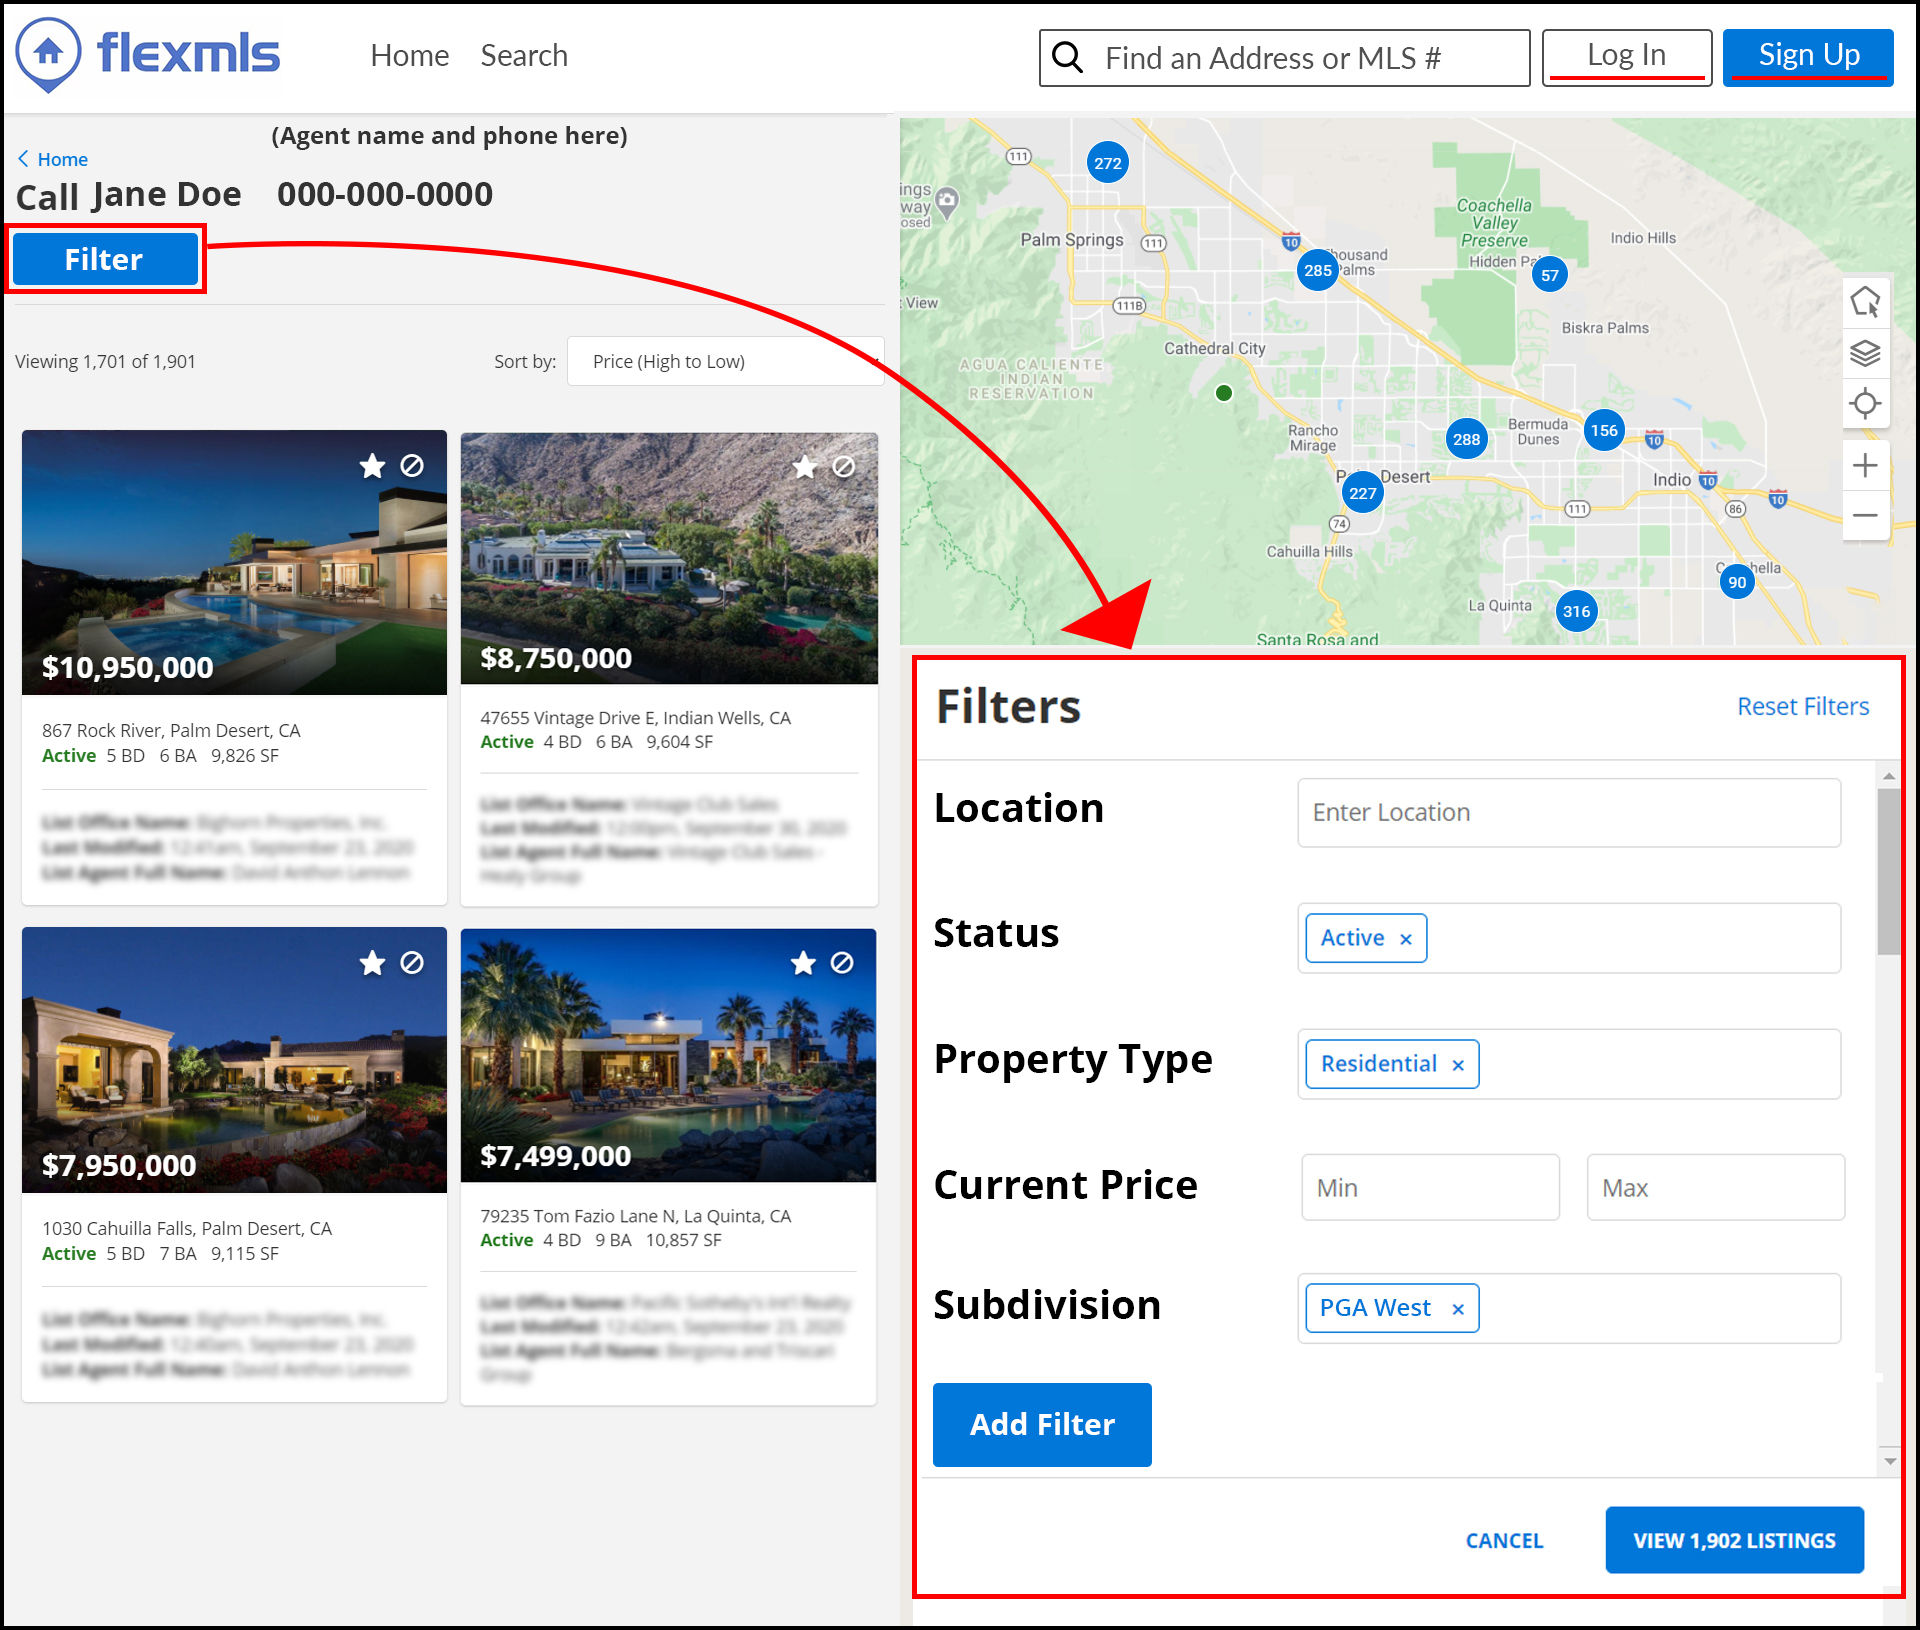Click the map draw-shape polygon tool icon

pyautogui.click(x=1865, y=302)
